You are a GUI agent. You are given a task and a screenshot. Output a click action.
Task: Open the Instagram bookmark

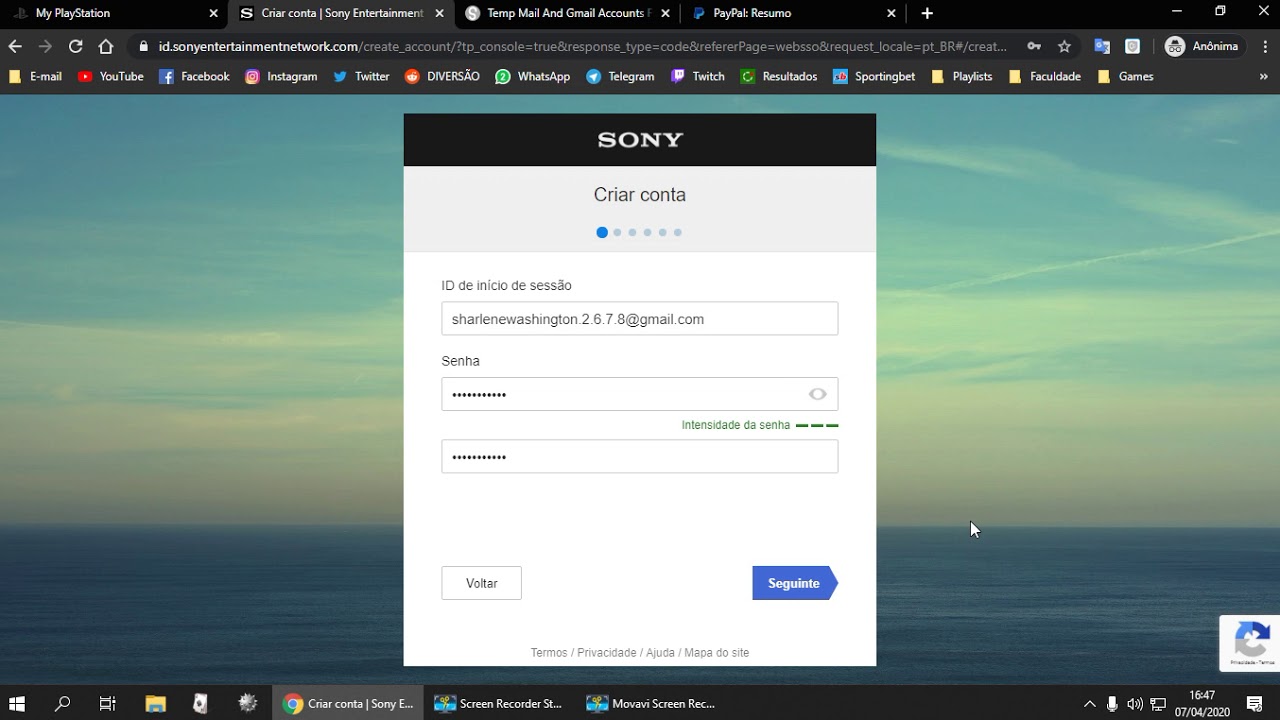(x=281, y=76)
